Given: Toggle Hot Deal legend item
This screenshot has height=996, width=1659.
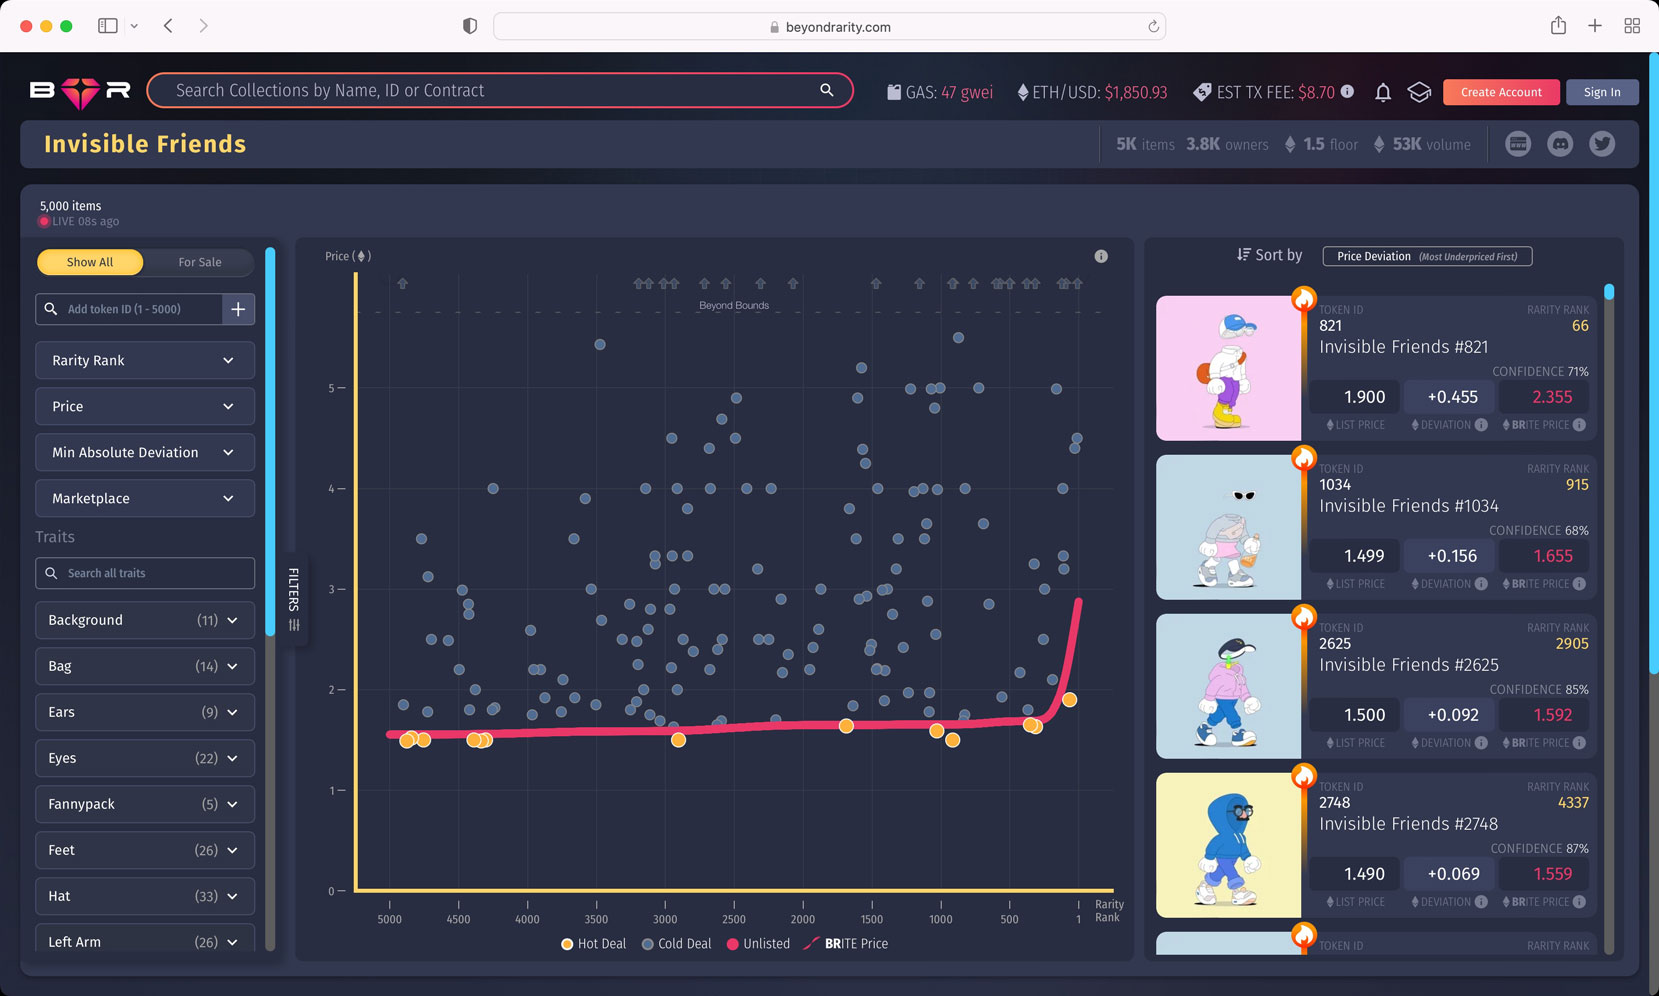Looking at the screenshot, I should coord(594,944).
